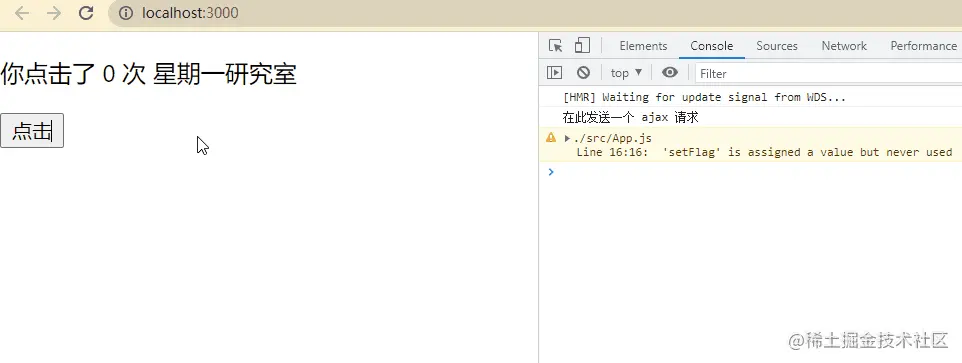The height and width of the screenshot is (363, 962).
Task: Show the console sidebar
Action: 554,73
